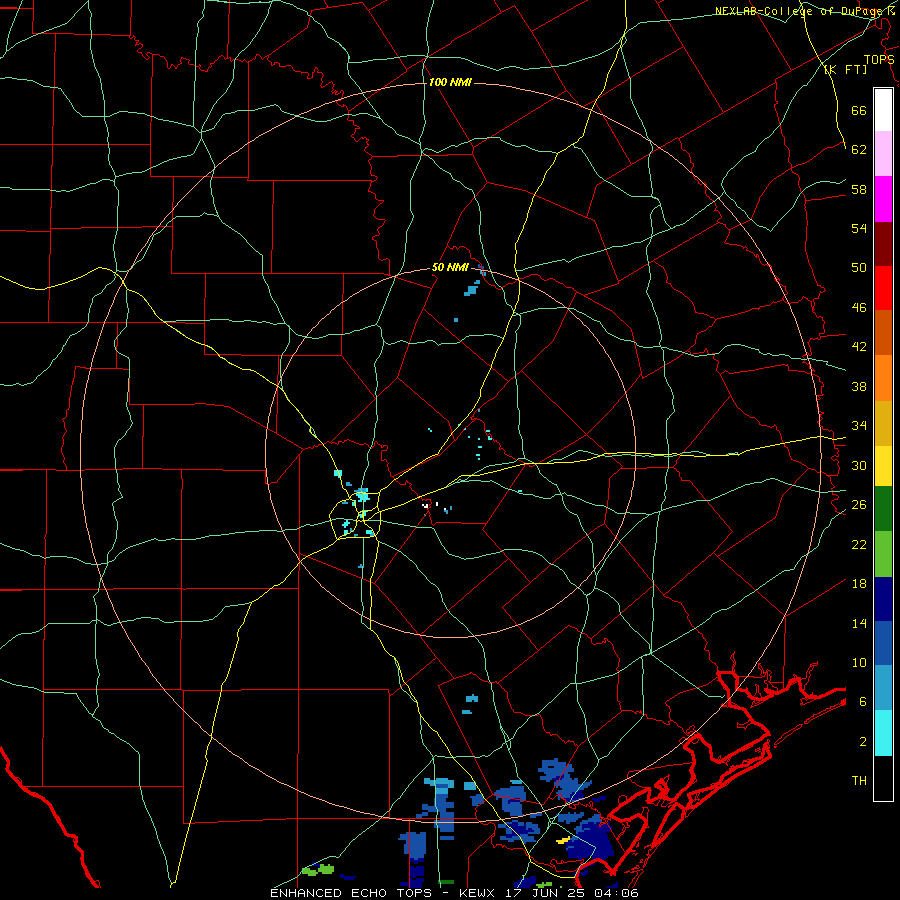This screenshot has width=900, height=900.
Task: Click the '62' legend value
Action: [x=859, y=150]
